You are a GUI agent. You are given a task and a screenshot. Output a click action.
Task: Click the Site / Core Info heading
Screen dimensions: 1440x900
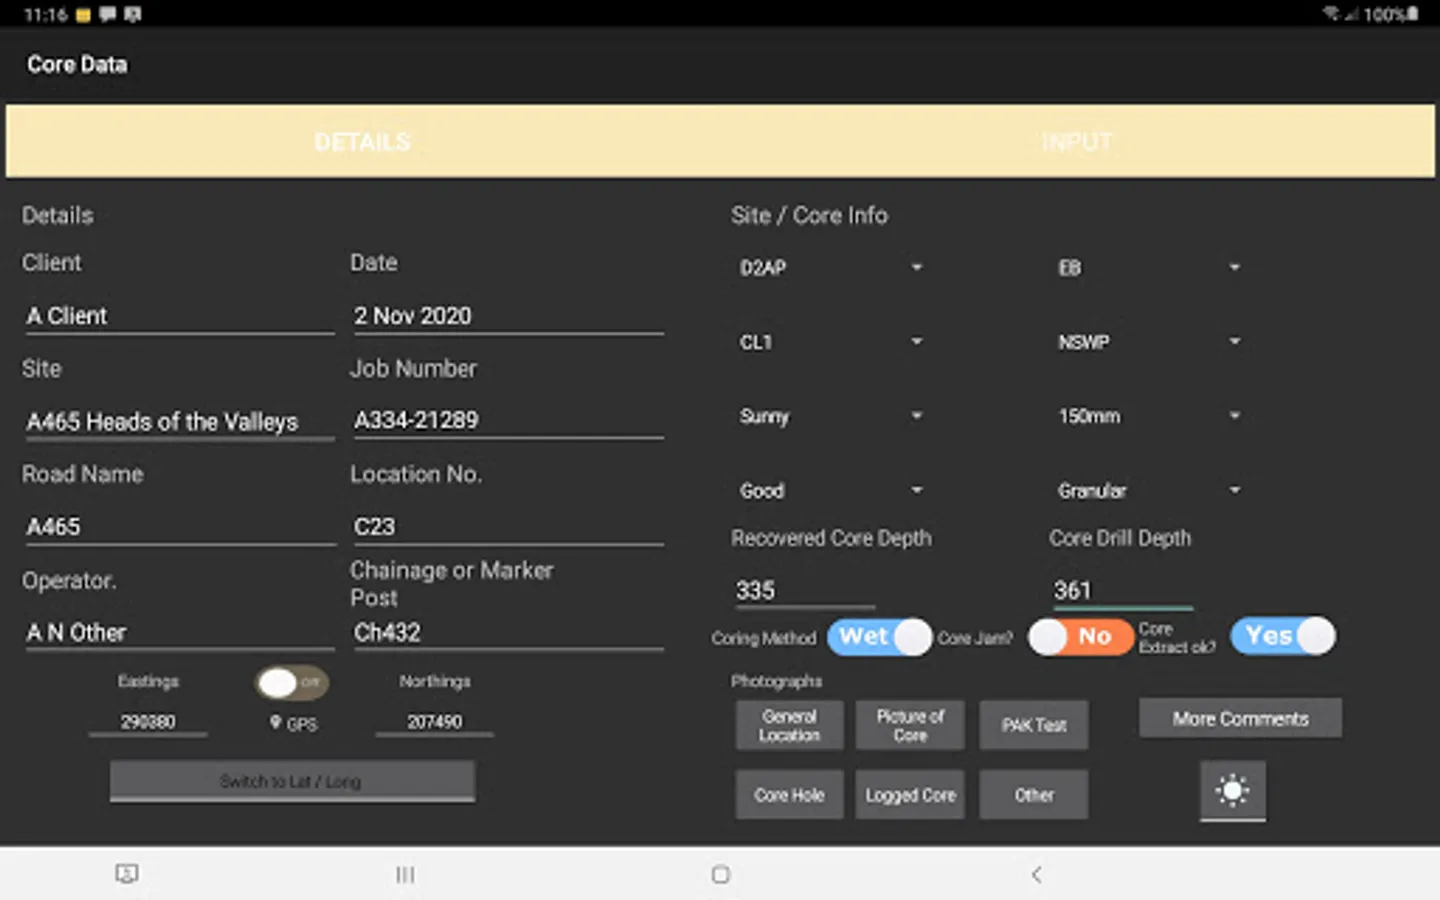[809, 215]
